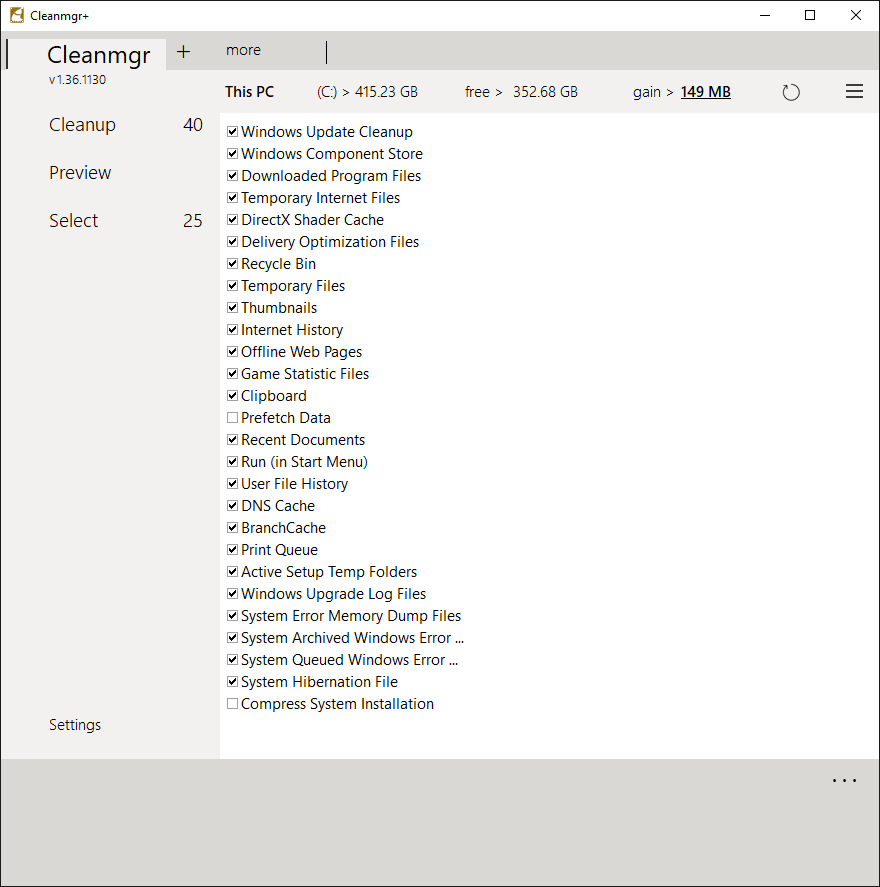880x887 pixels.
Task: Click the three dots at bottom right
Action: click(x=844, y=781)
